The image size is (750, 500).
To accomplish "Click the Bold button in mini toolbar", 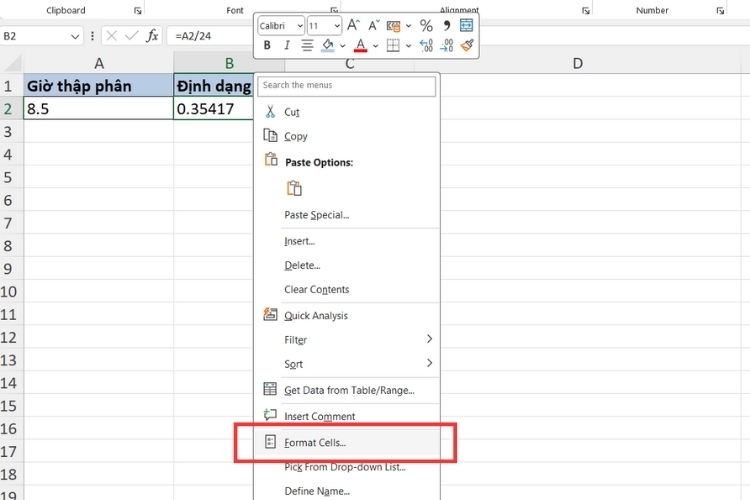I will (267, 45).
